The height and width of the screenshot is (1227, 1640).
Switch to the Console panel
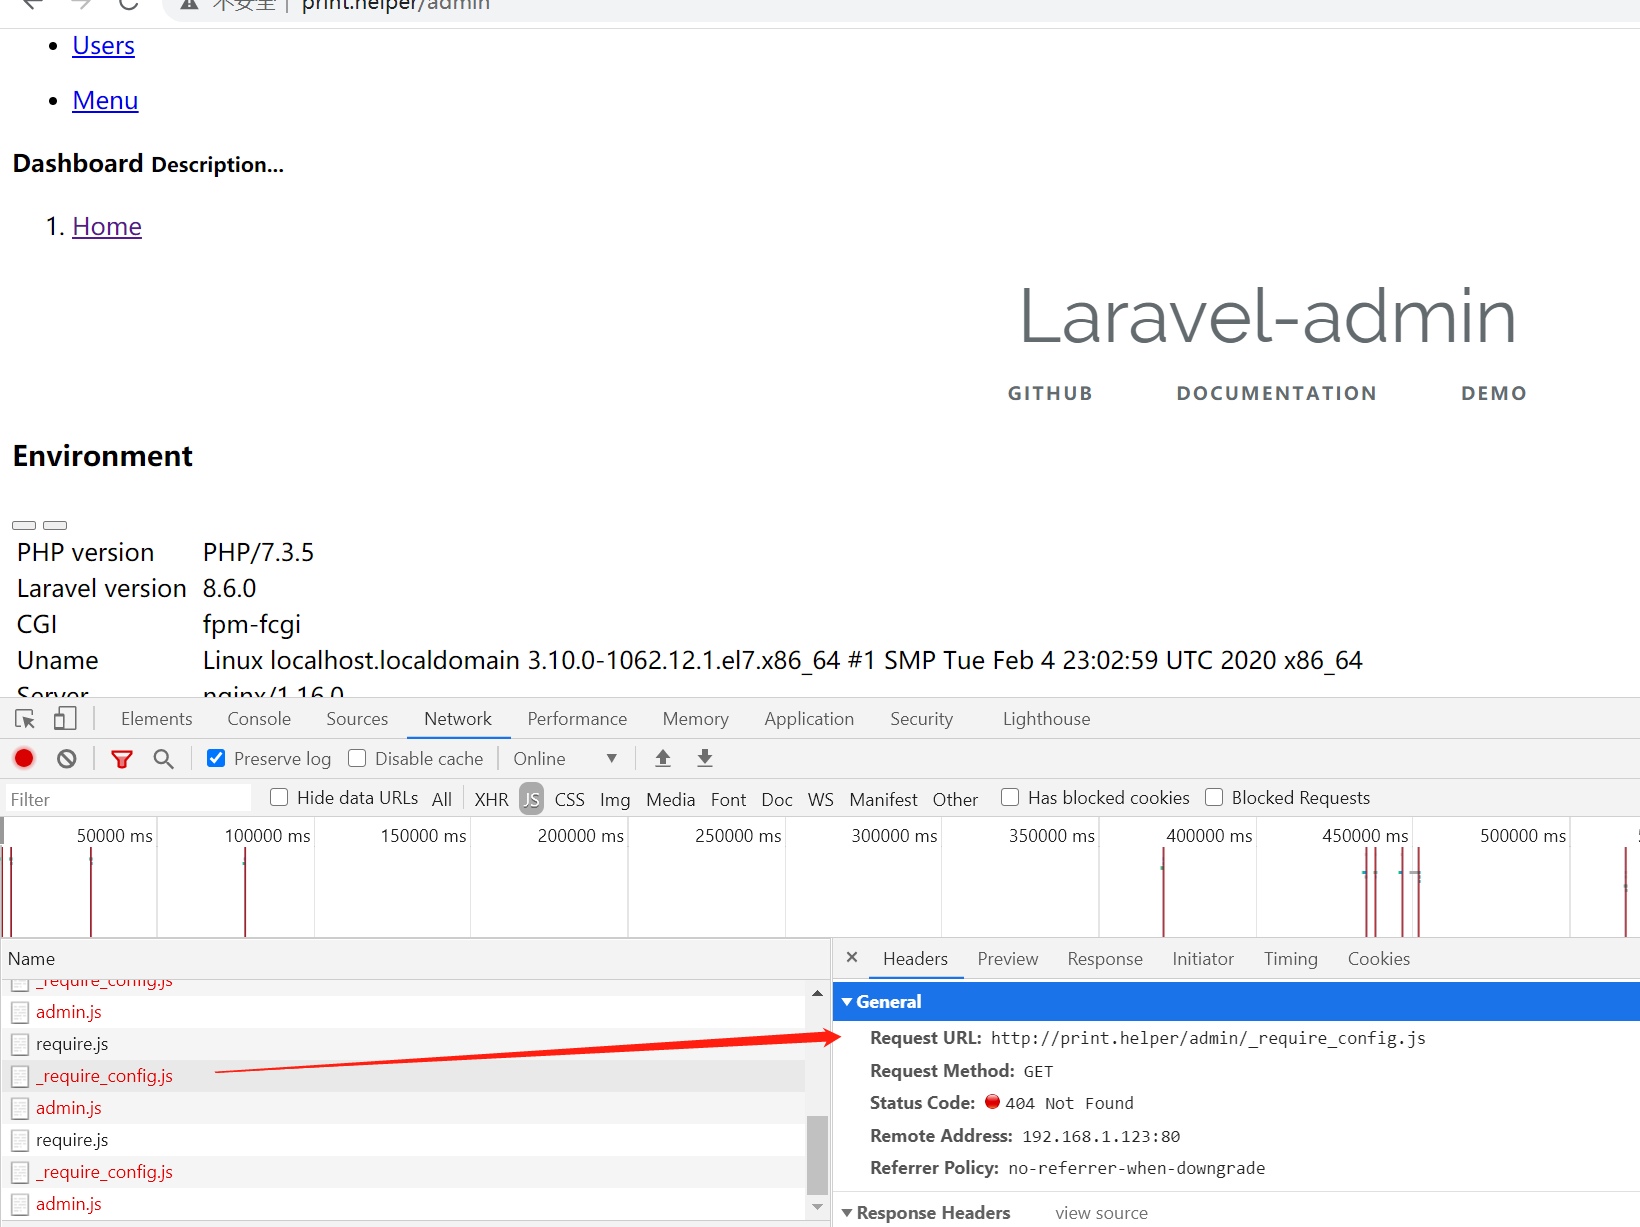(258, 718)
